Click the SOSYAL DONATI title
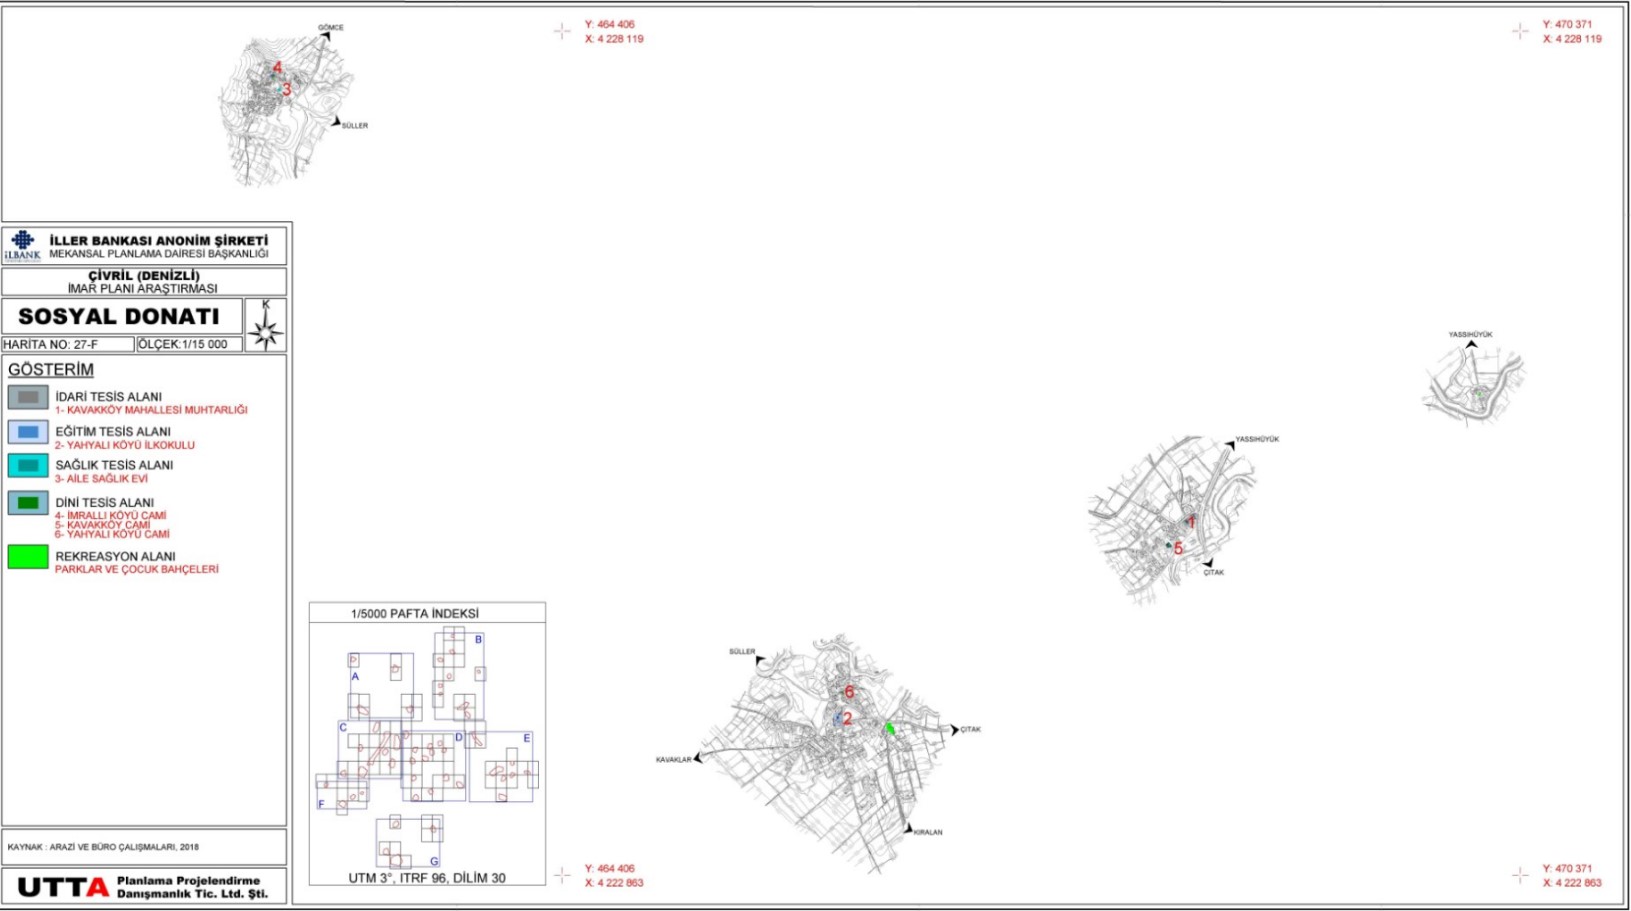The width and height of the screenshot is (1631, 911). coord(119,317)
